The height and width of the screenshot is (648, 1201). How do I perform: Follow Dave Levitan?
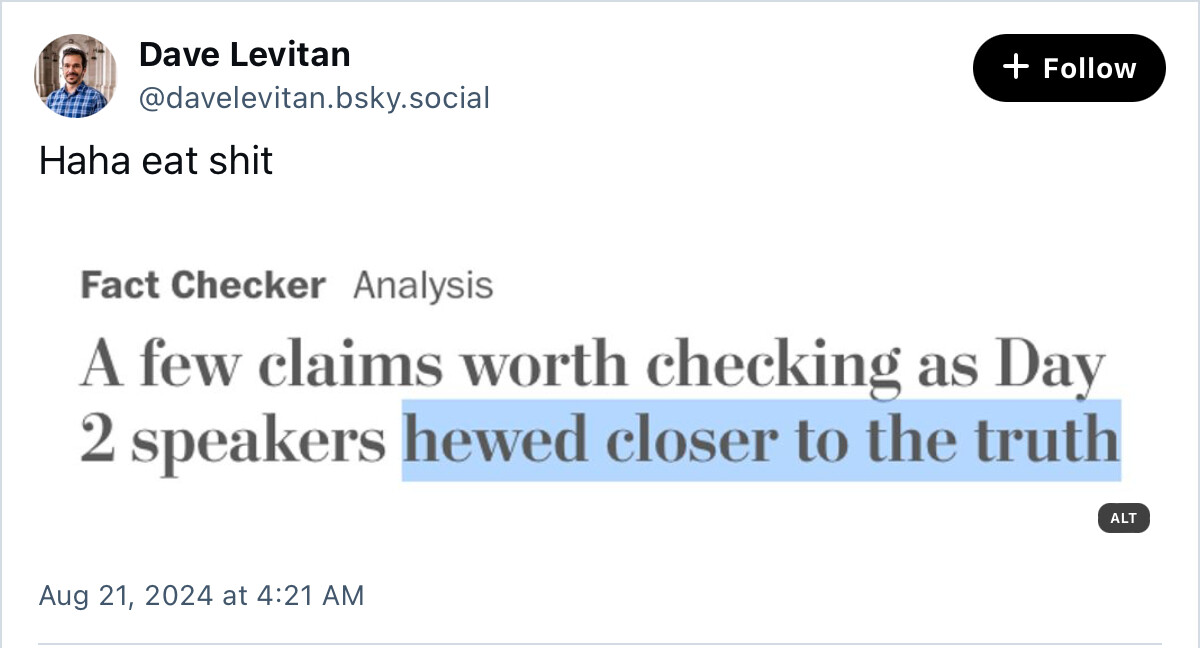[x=1069, y=68]
